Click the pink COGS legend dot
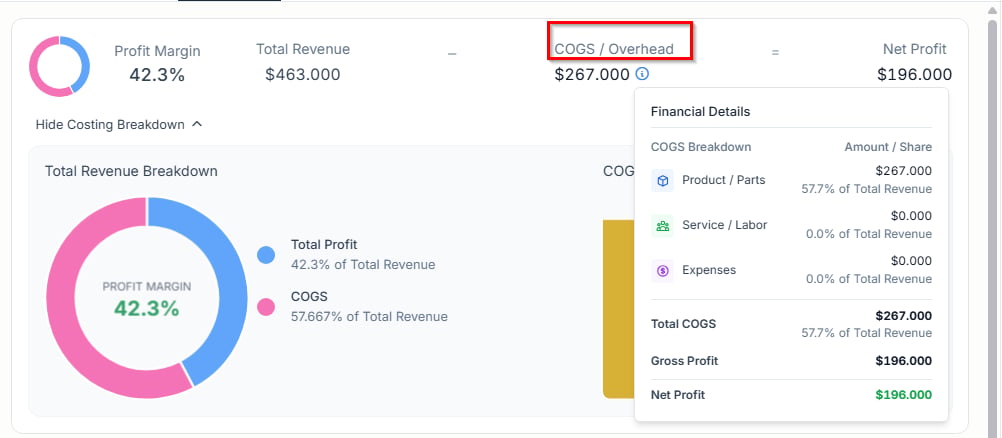Image resolution: width=1002 pixels, height=438 pixels. 266,307
